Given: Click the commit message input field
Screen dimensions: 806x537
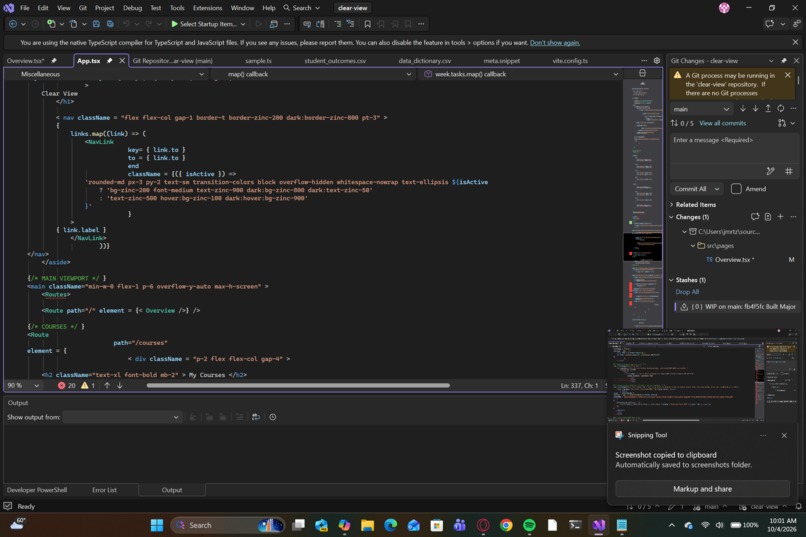Looking at the screenshot, I should pyautogui.click(x=734, y=149).
